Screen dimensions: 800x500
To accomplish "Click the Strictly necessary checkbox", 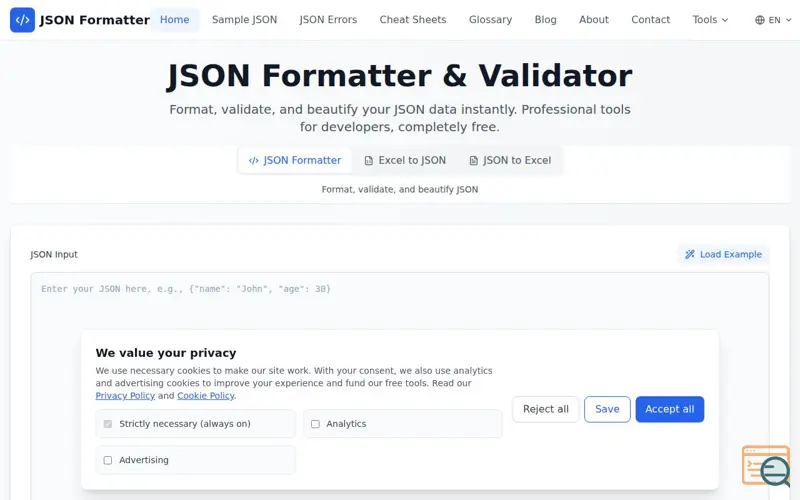I will click(x=108, y=424).
